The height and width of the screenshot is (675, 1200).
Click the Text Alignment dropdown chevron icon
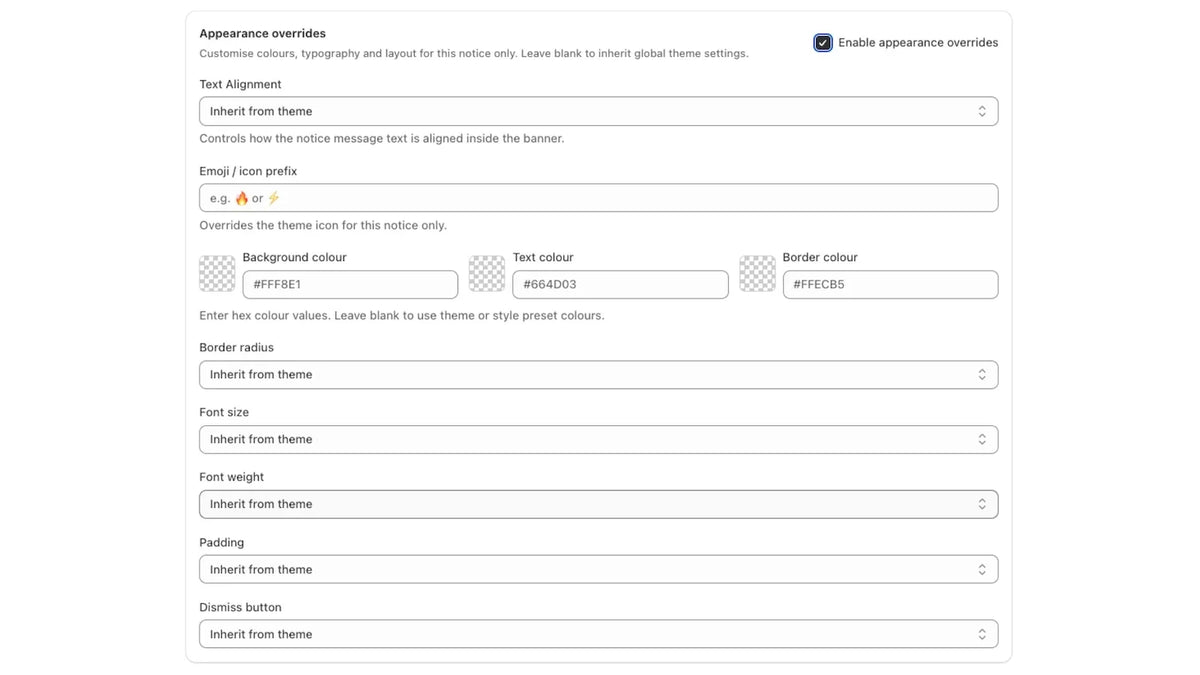point(982,111)
